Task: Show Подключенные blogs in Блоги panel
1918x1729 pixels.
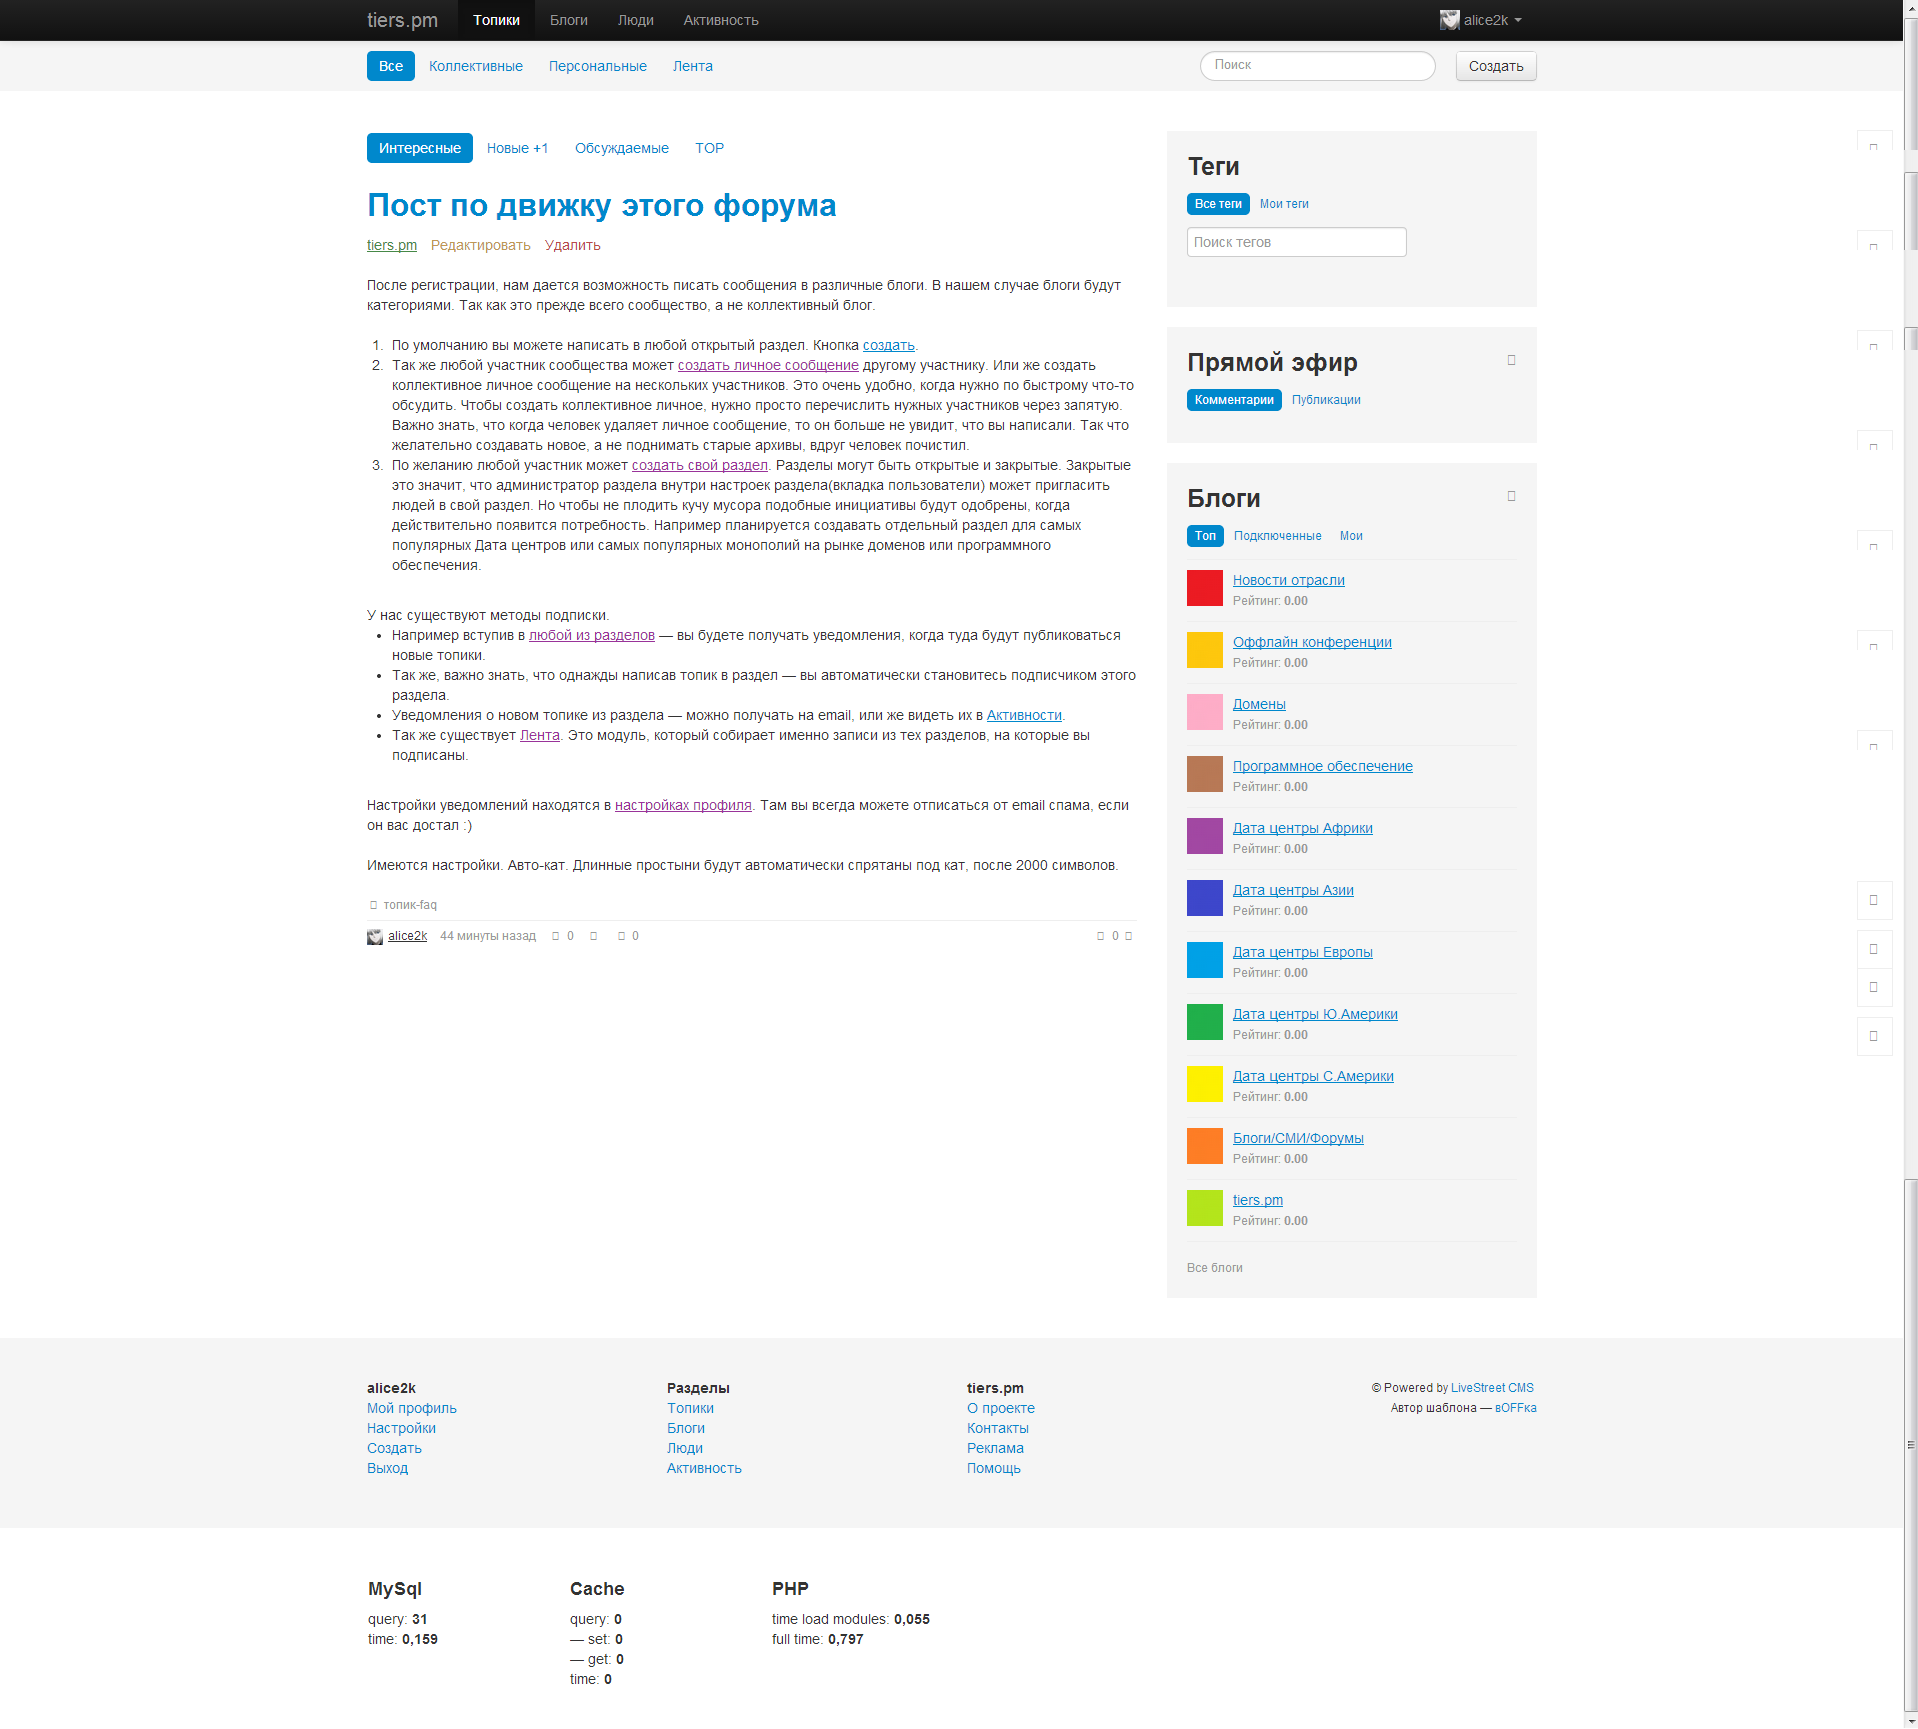Action: (1277, 536)
